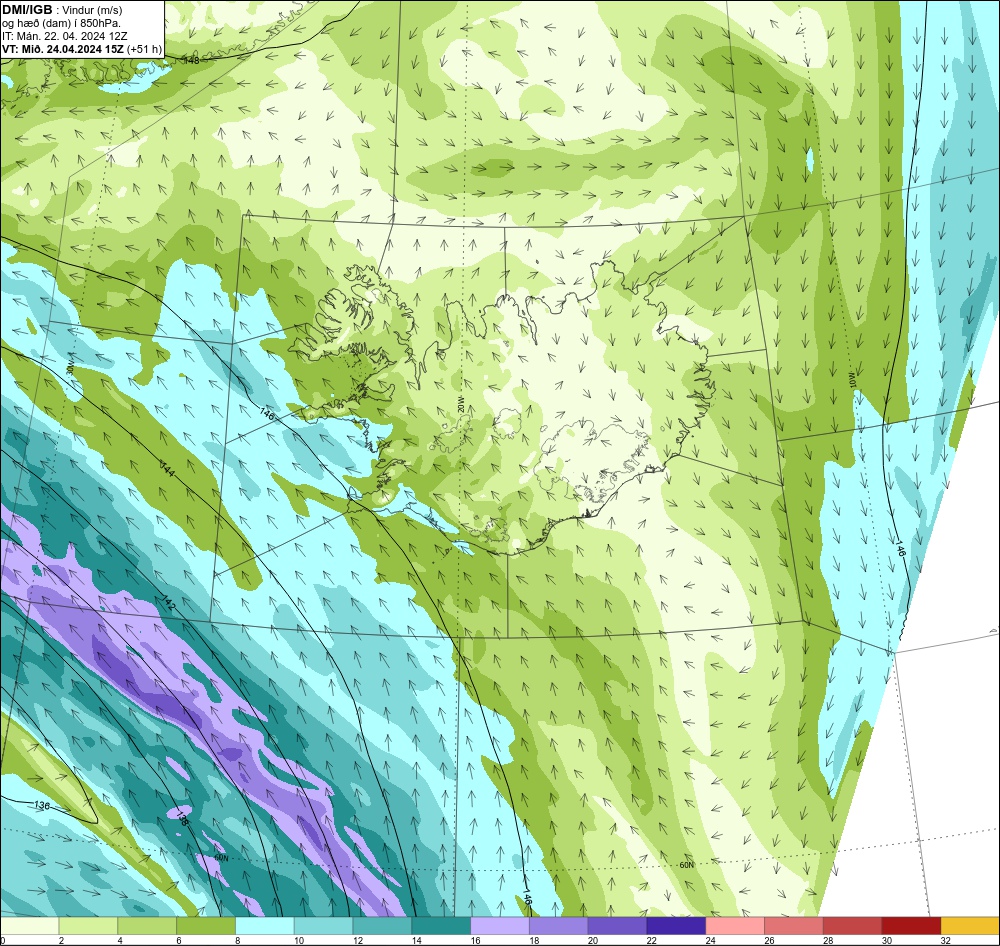Click the legend tick label 32
The image size is (1000, 946).
(946, 940)
